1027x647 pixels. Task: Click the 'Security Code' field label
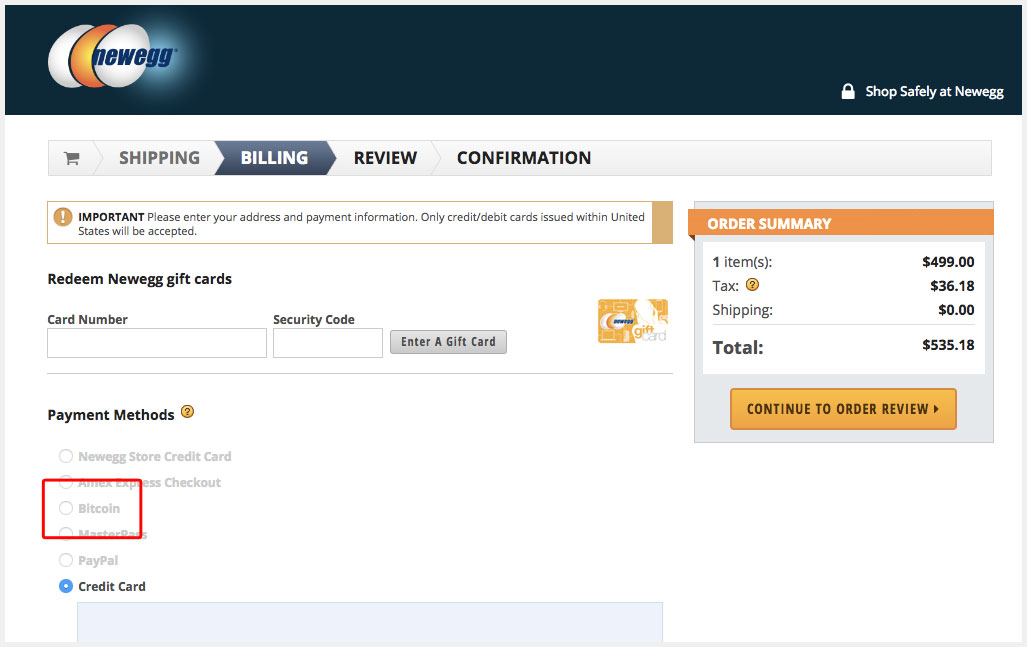pos(314,320)
